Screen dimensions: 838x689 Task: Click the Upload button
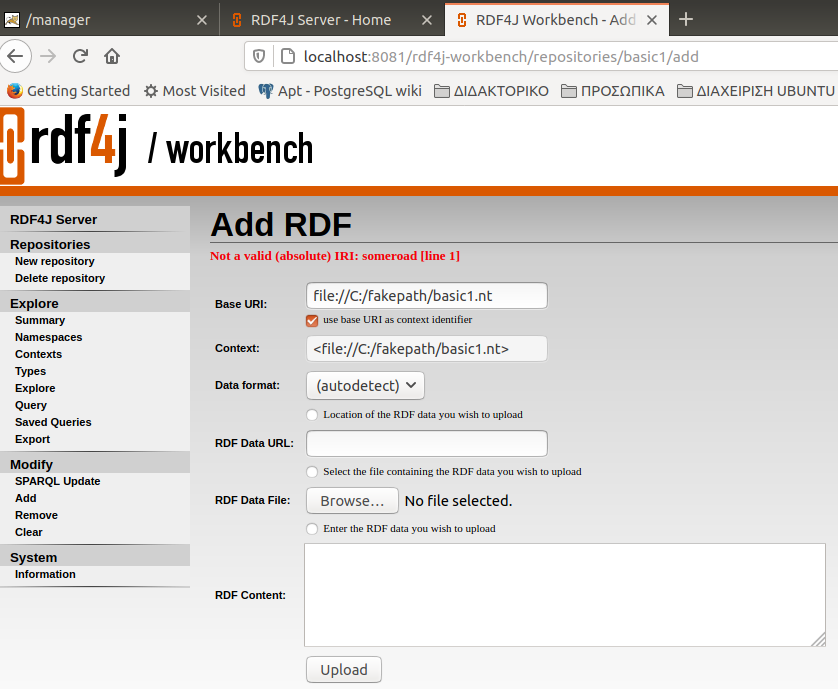[x=343, y=670]
